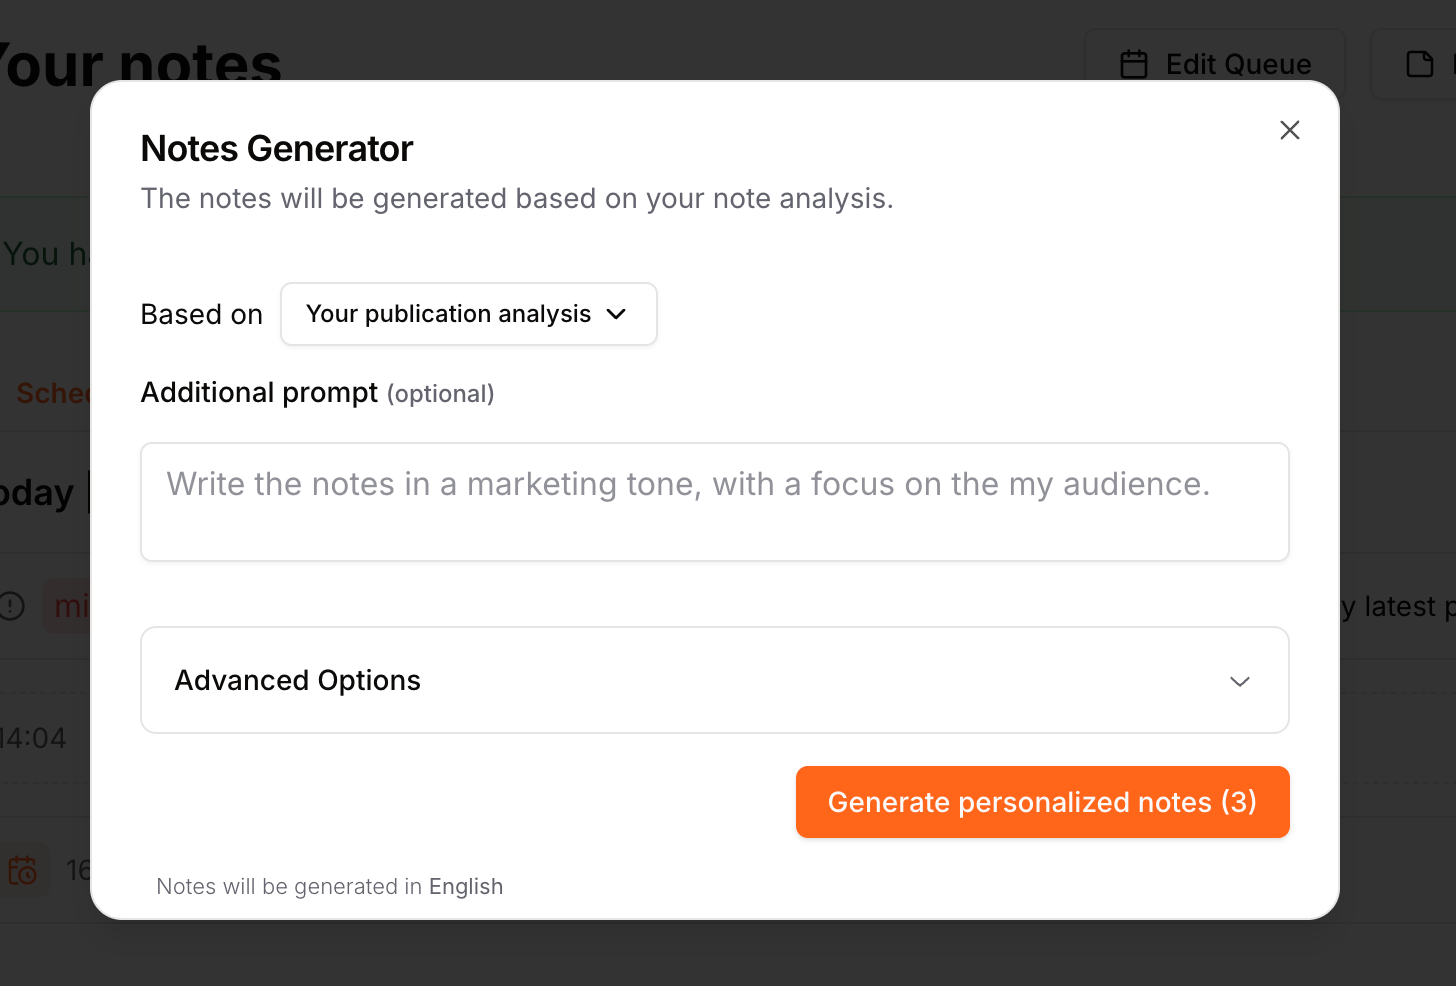Expand the Advanced Options section
Screen dimensions: 1456x986
click(714, 680)
